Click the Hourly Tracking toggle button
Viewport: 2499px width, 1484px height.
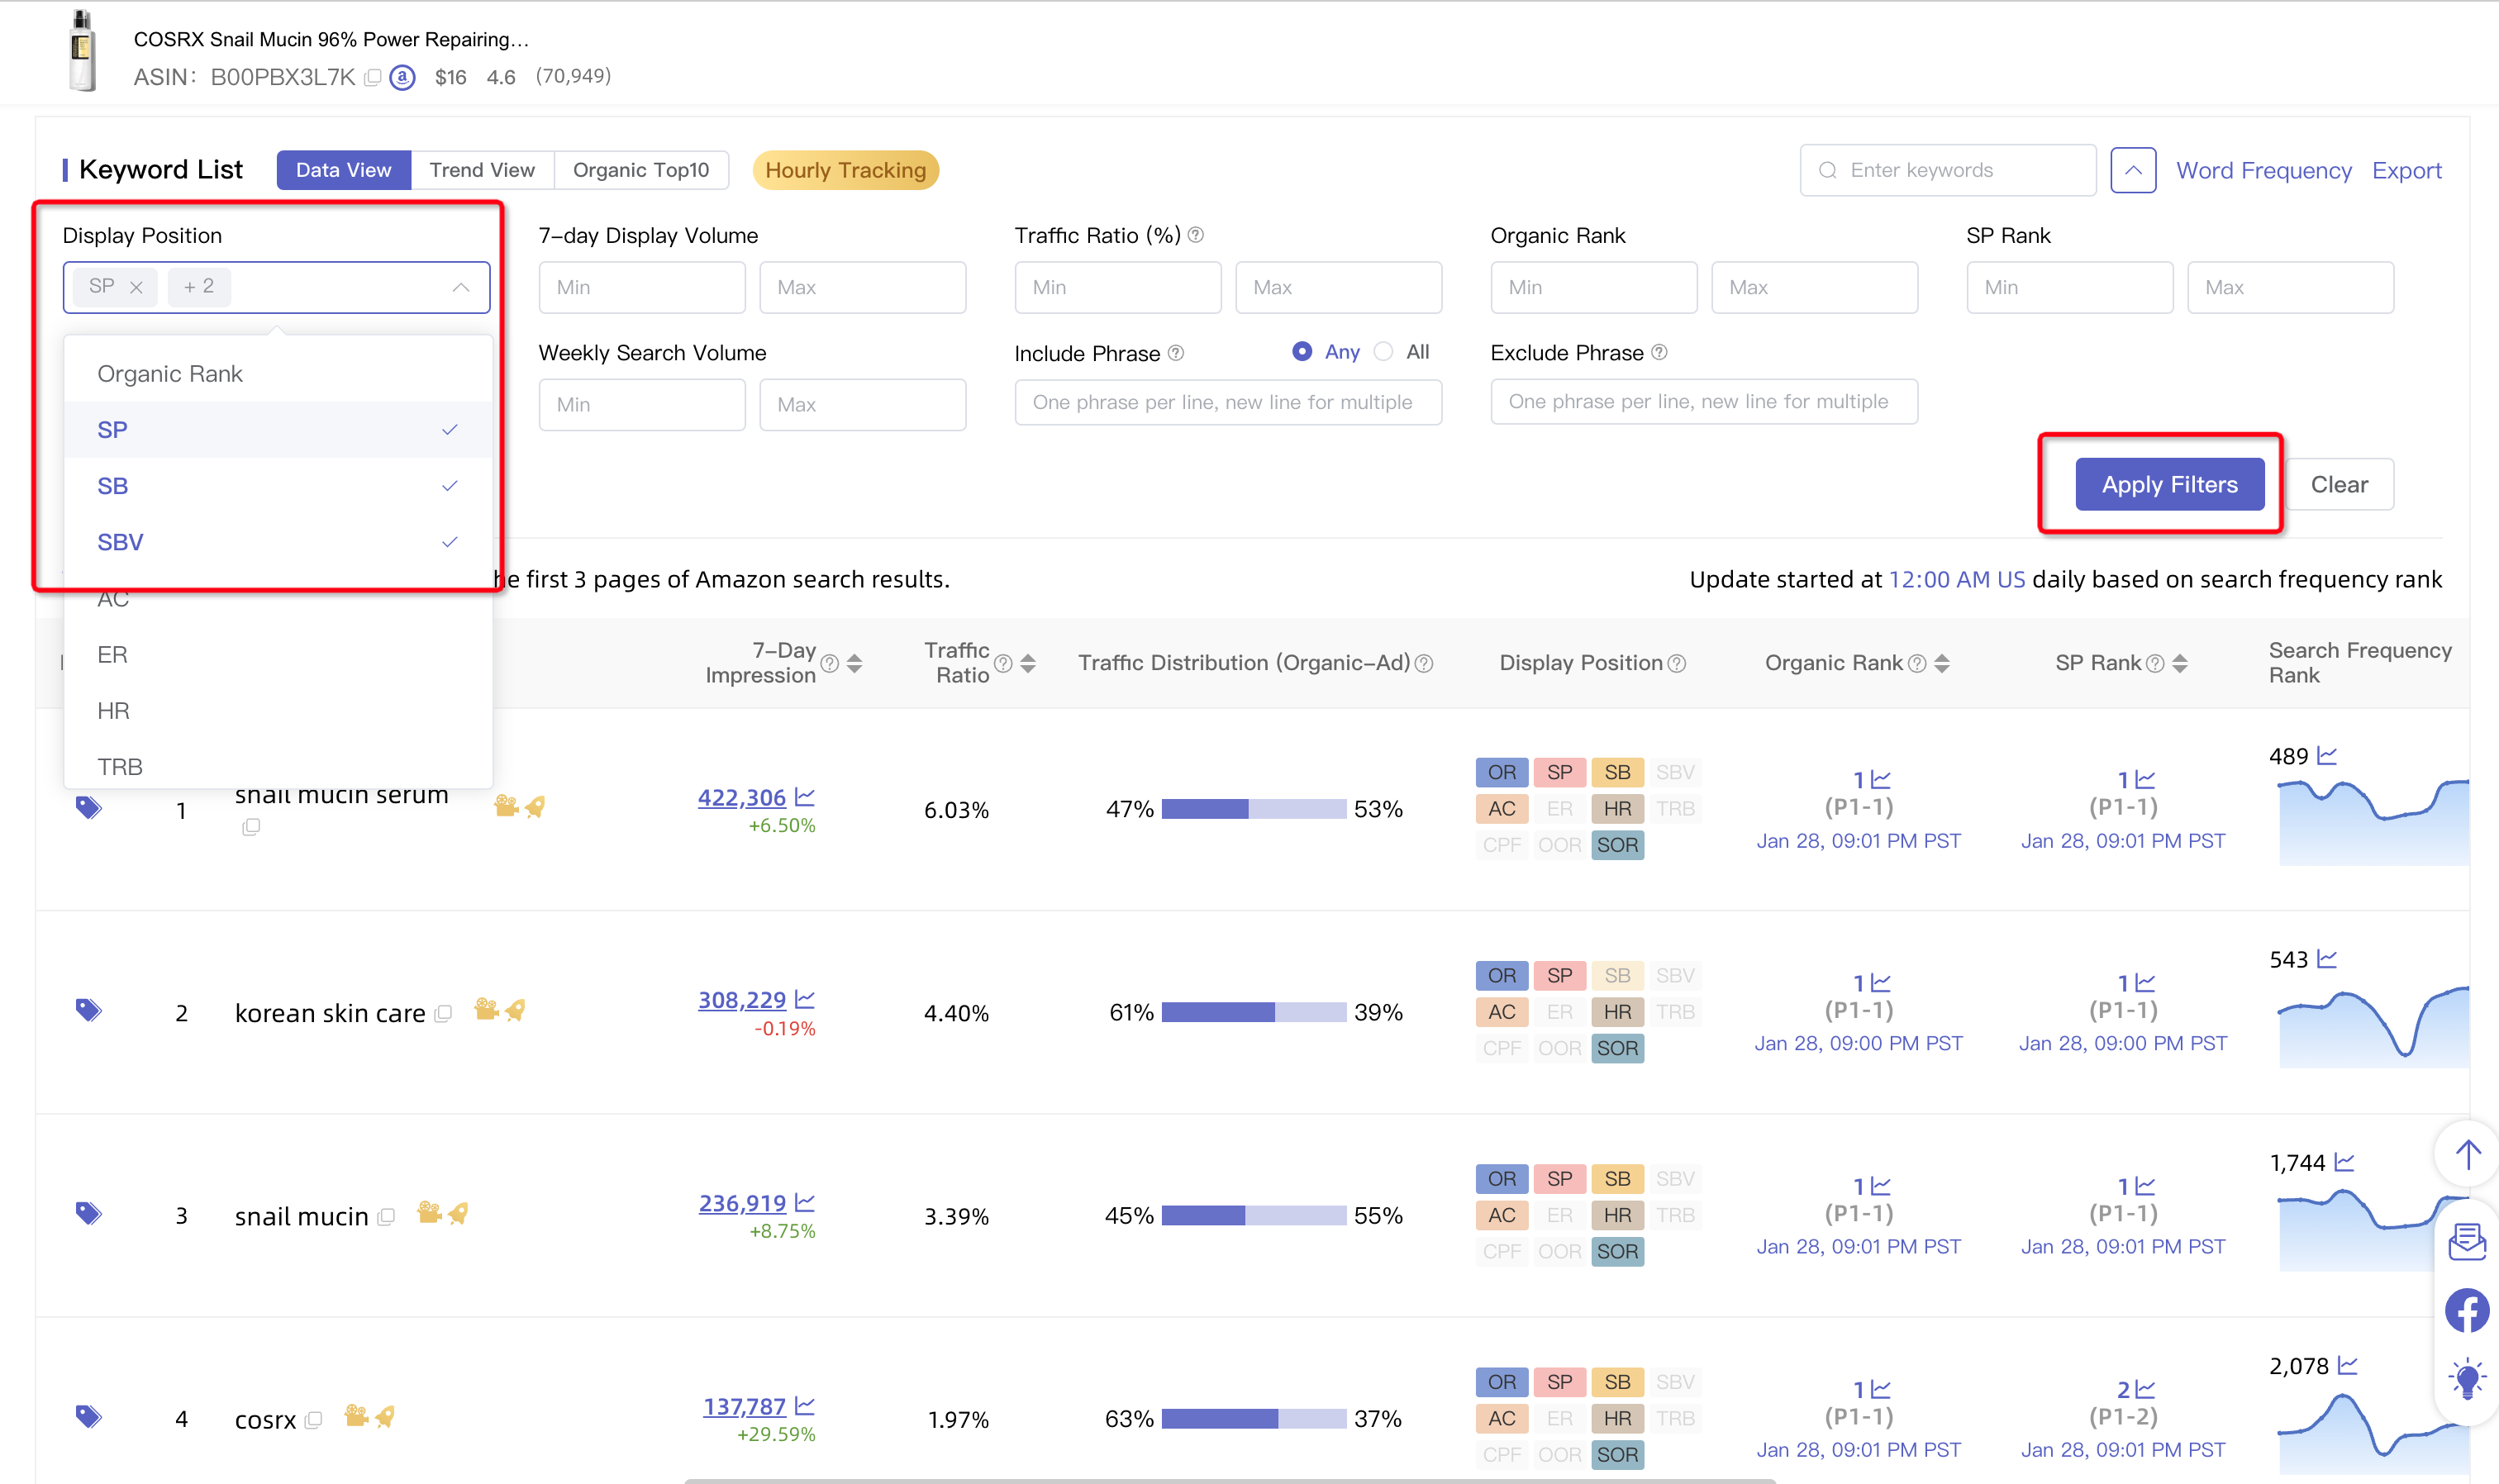(x=846, y=169)
